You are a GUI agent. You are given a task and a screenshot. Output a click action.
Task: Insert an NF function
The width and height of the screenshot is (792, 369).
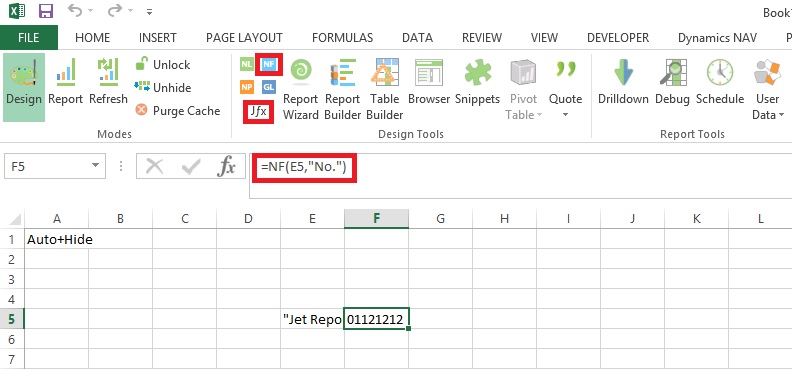[269, 64]
